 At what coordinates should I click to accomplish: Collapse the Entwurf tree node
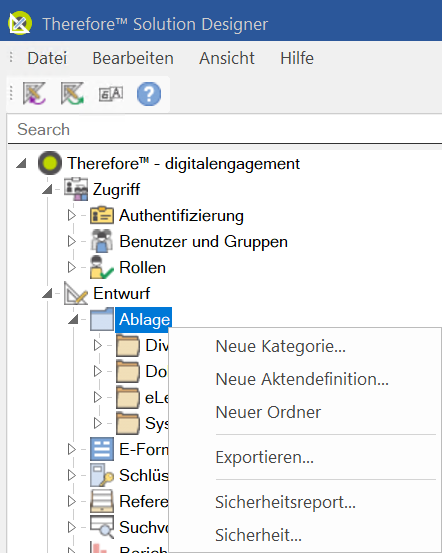tap(47, 293)
